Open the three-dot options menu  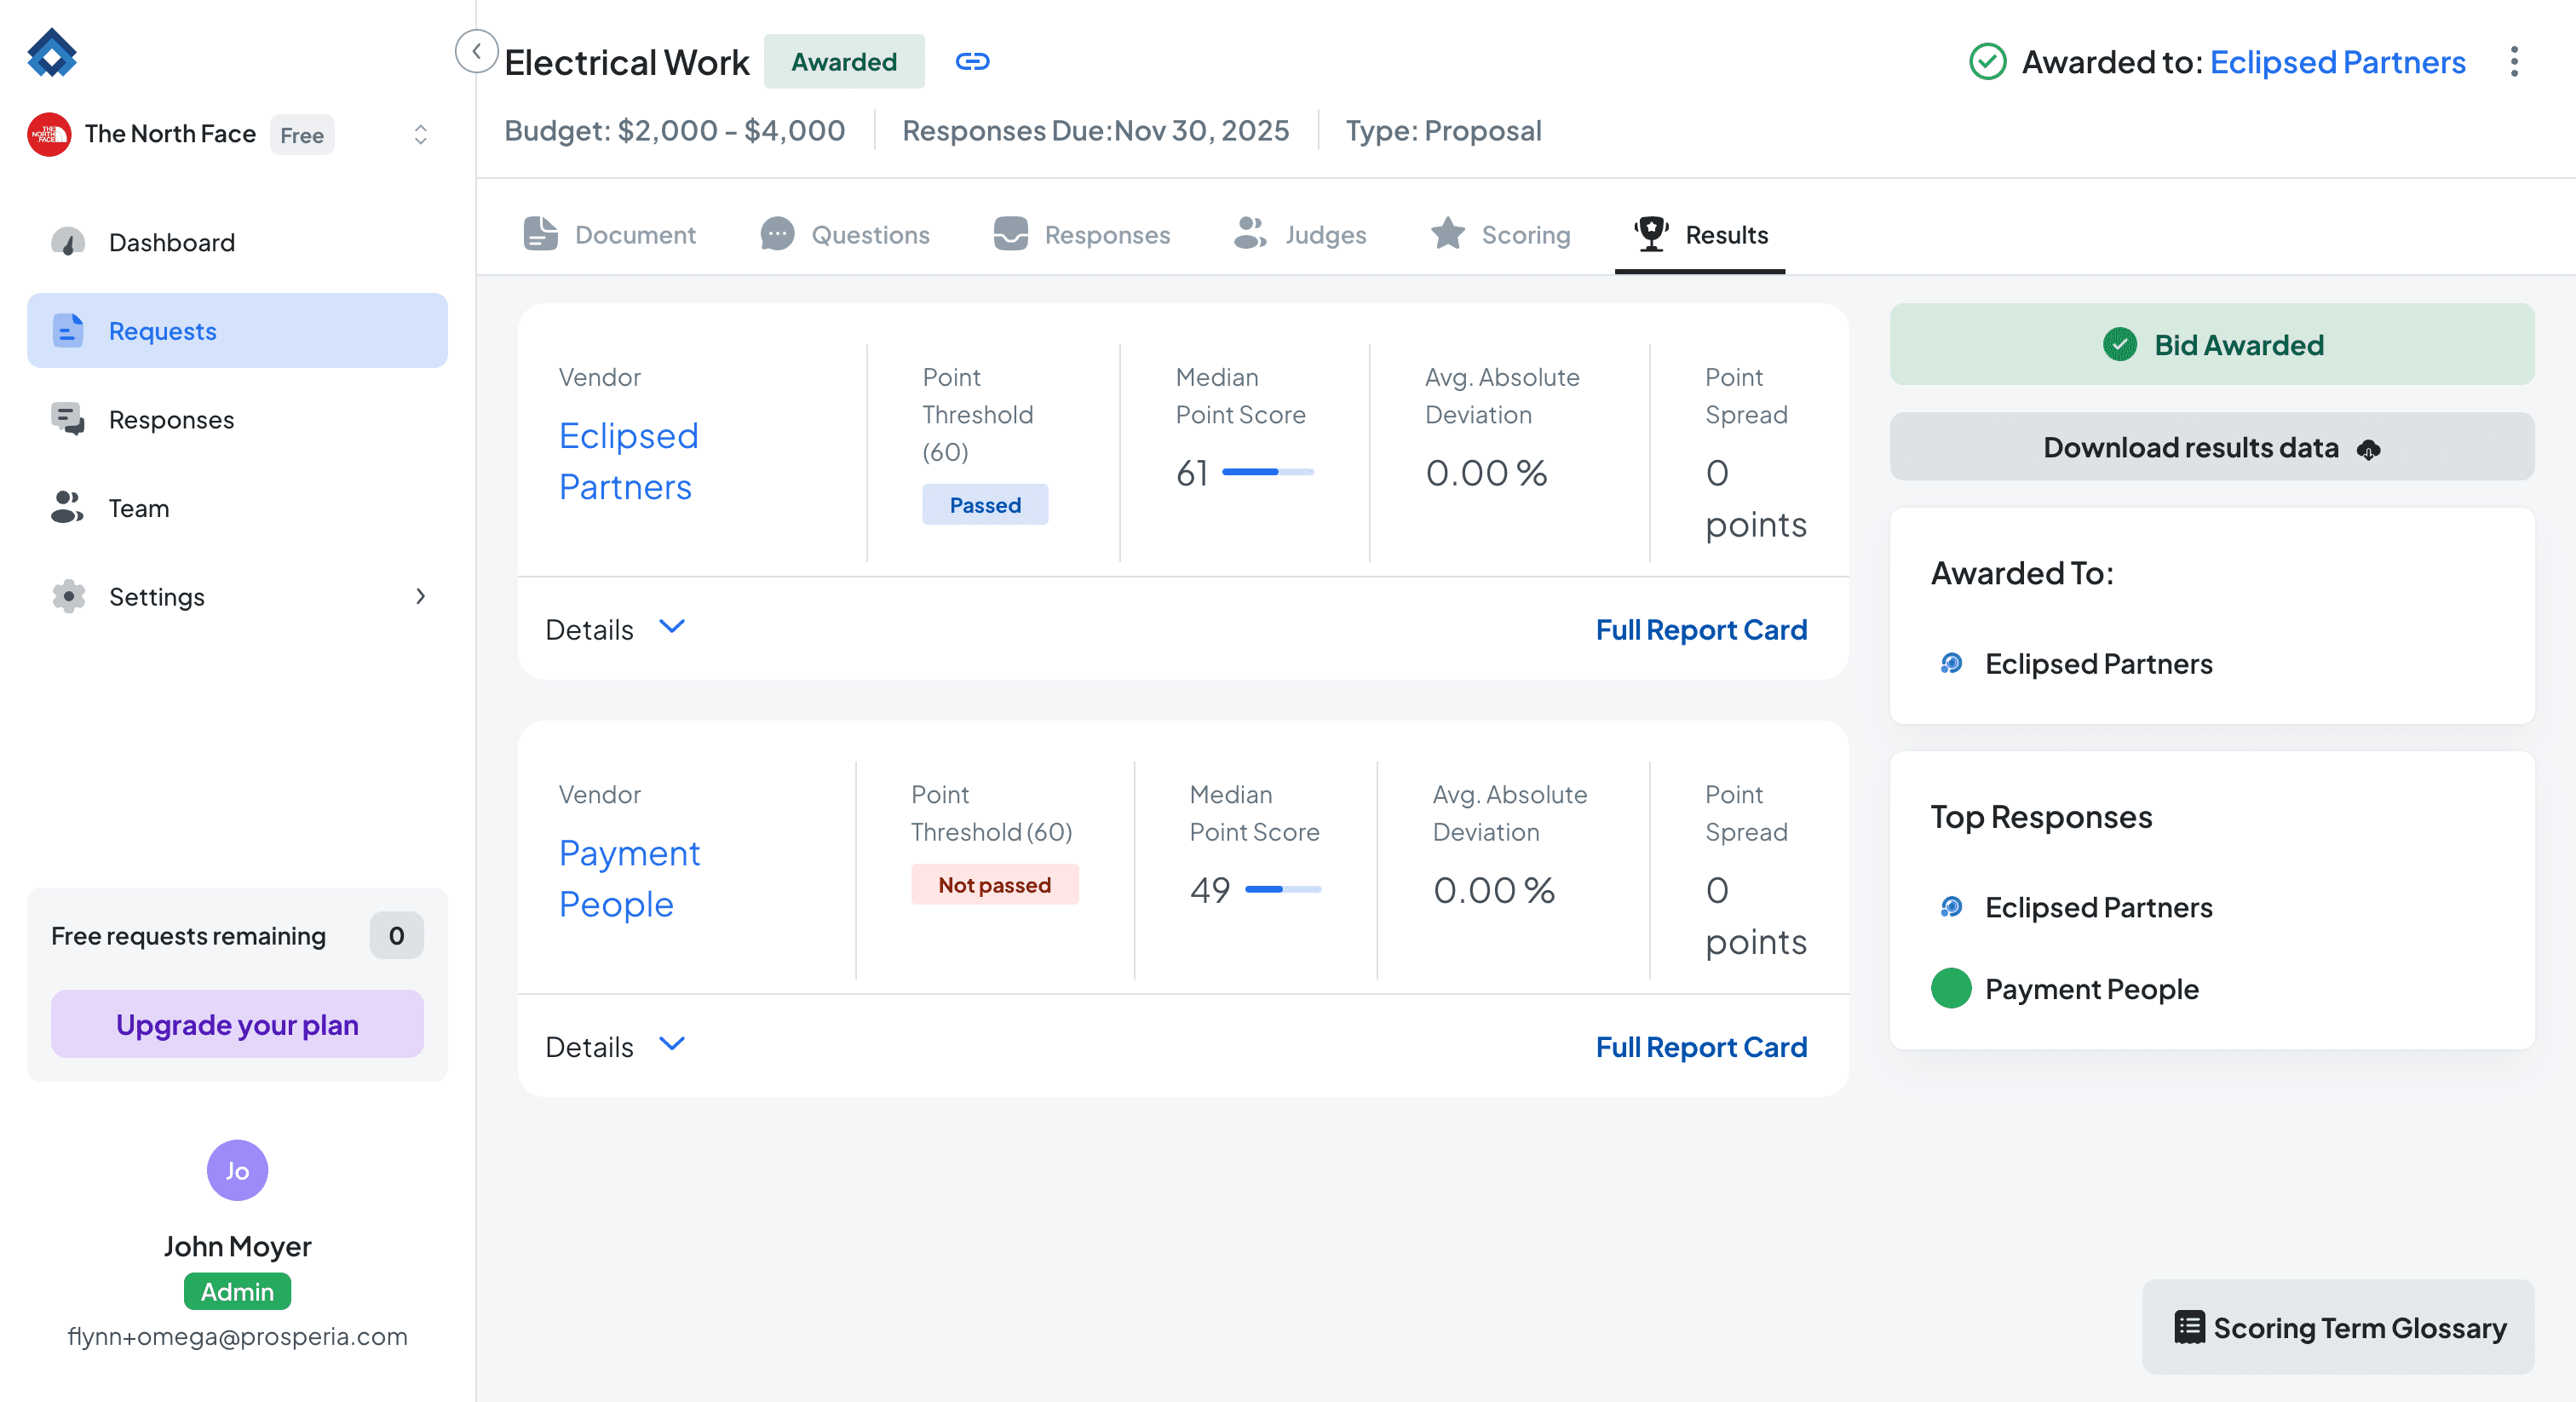point(2513,62)
